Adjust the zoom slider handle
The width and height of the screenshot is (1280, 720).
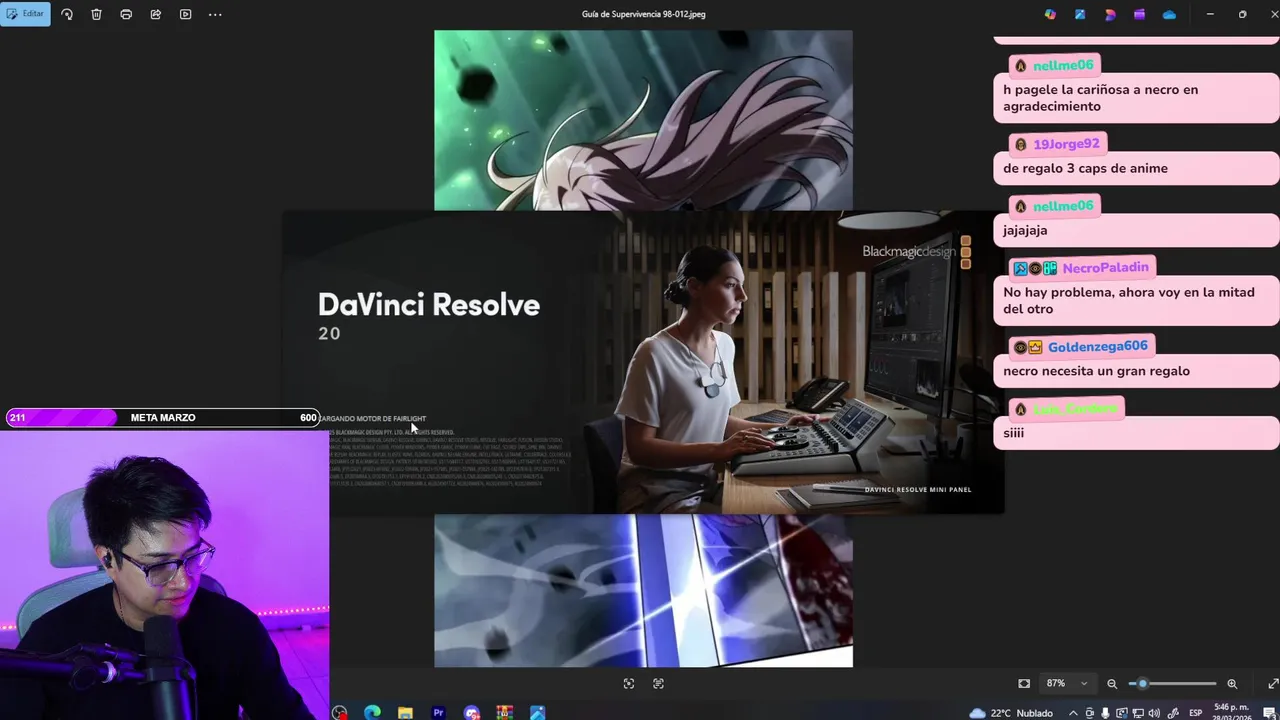point(1142,683)
